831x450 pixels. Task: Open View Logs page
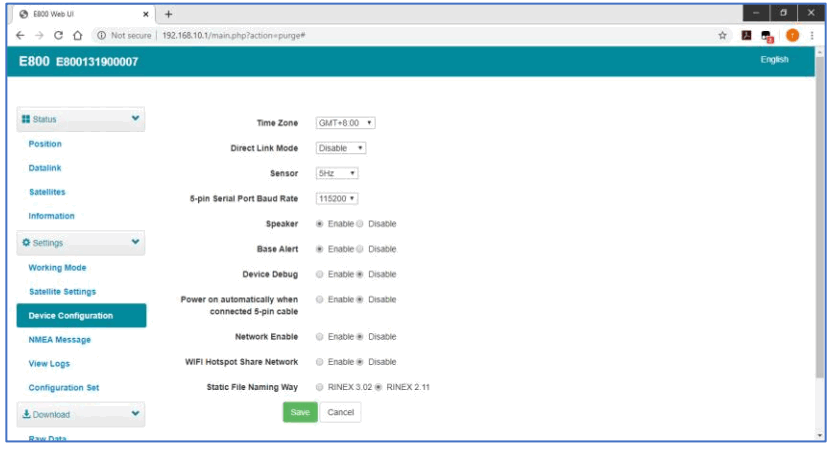point(49,364)
